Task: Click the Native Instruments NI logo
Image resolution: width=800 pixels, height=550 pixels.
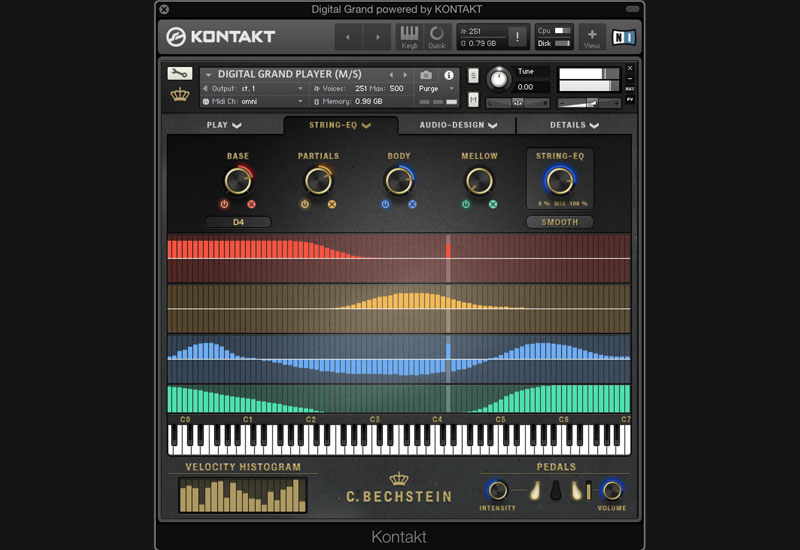Action: 623,37
